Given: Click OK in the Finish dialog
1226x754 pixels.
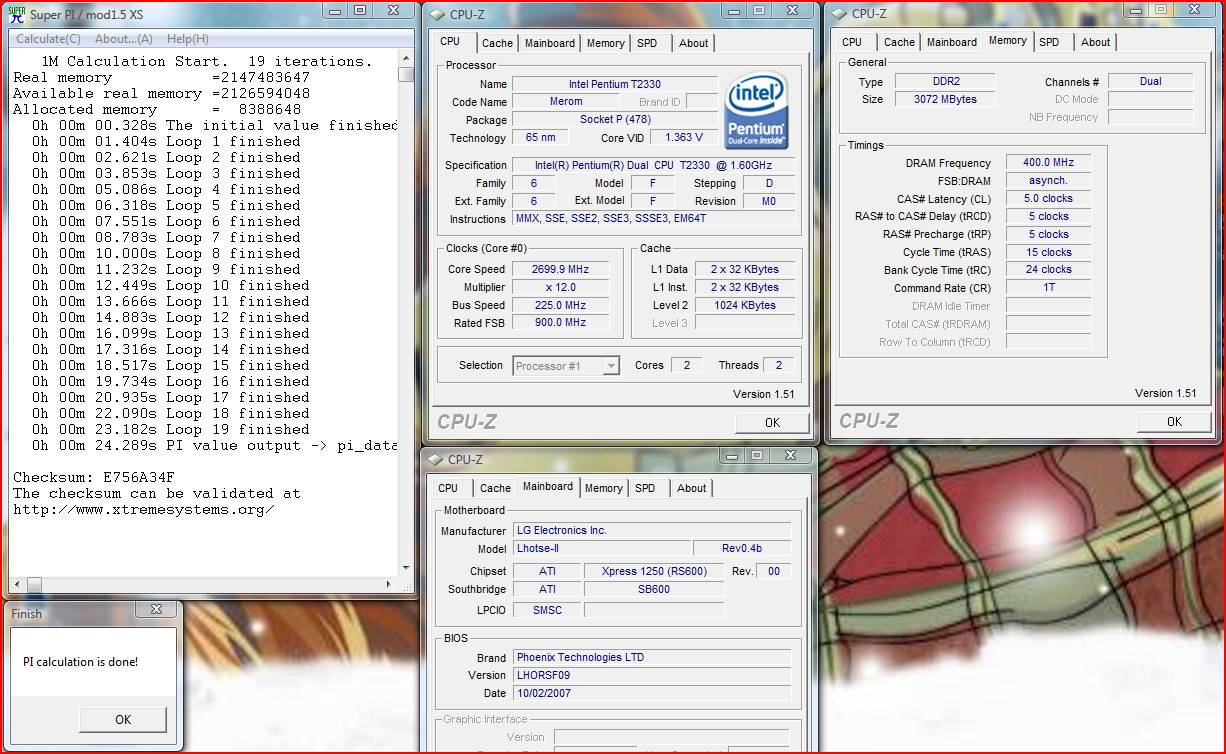Looking at the screenshot, I should [123, 719].
